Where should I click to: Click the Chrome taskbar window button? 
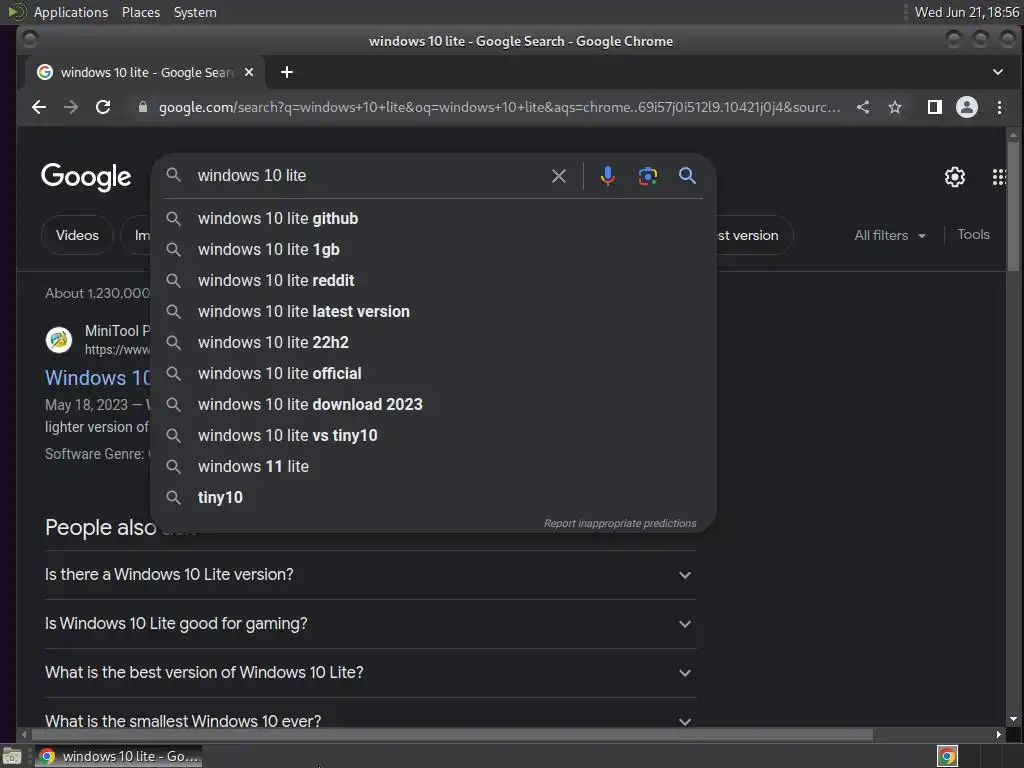pyautogui.click(x=118, y=756)
